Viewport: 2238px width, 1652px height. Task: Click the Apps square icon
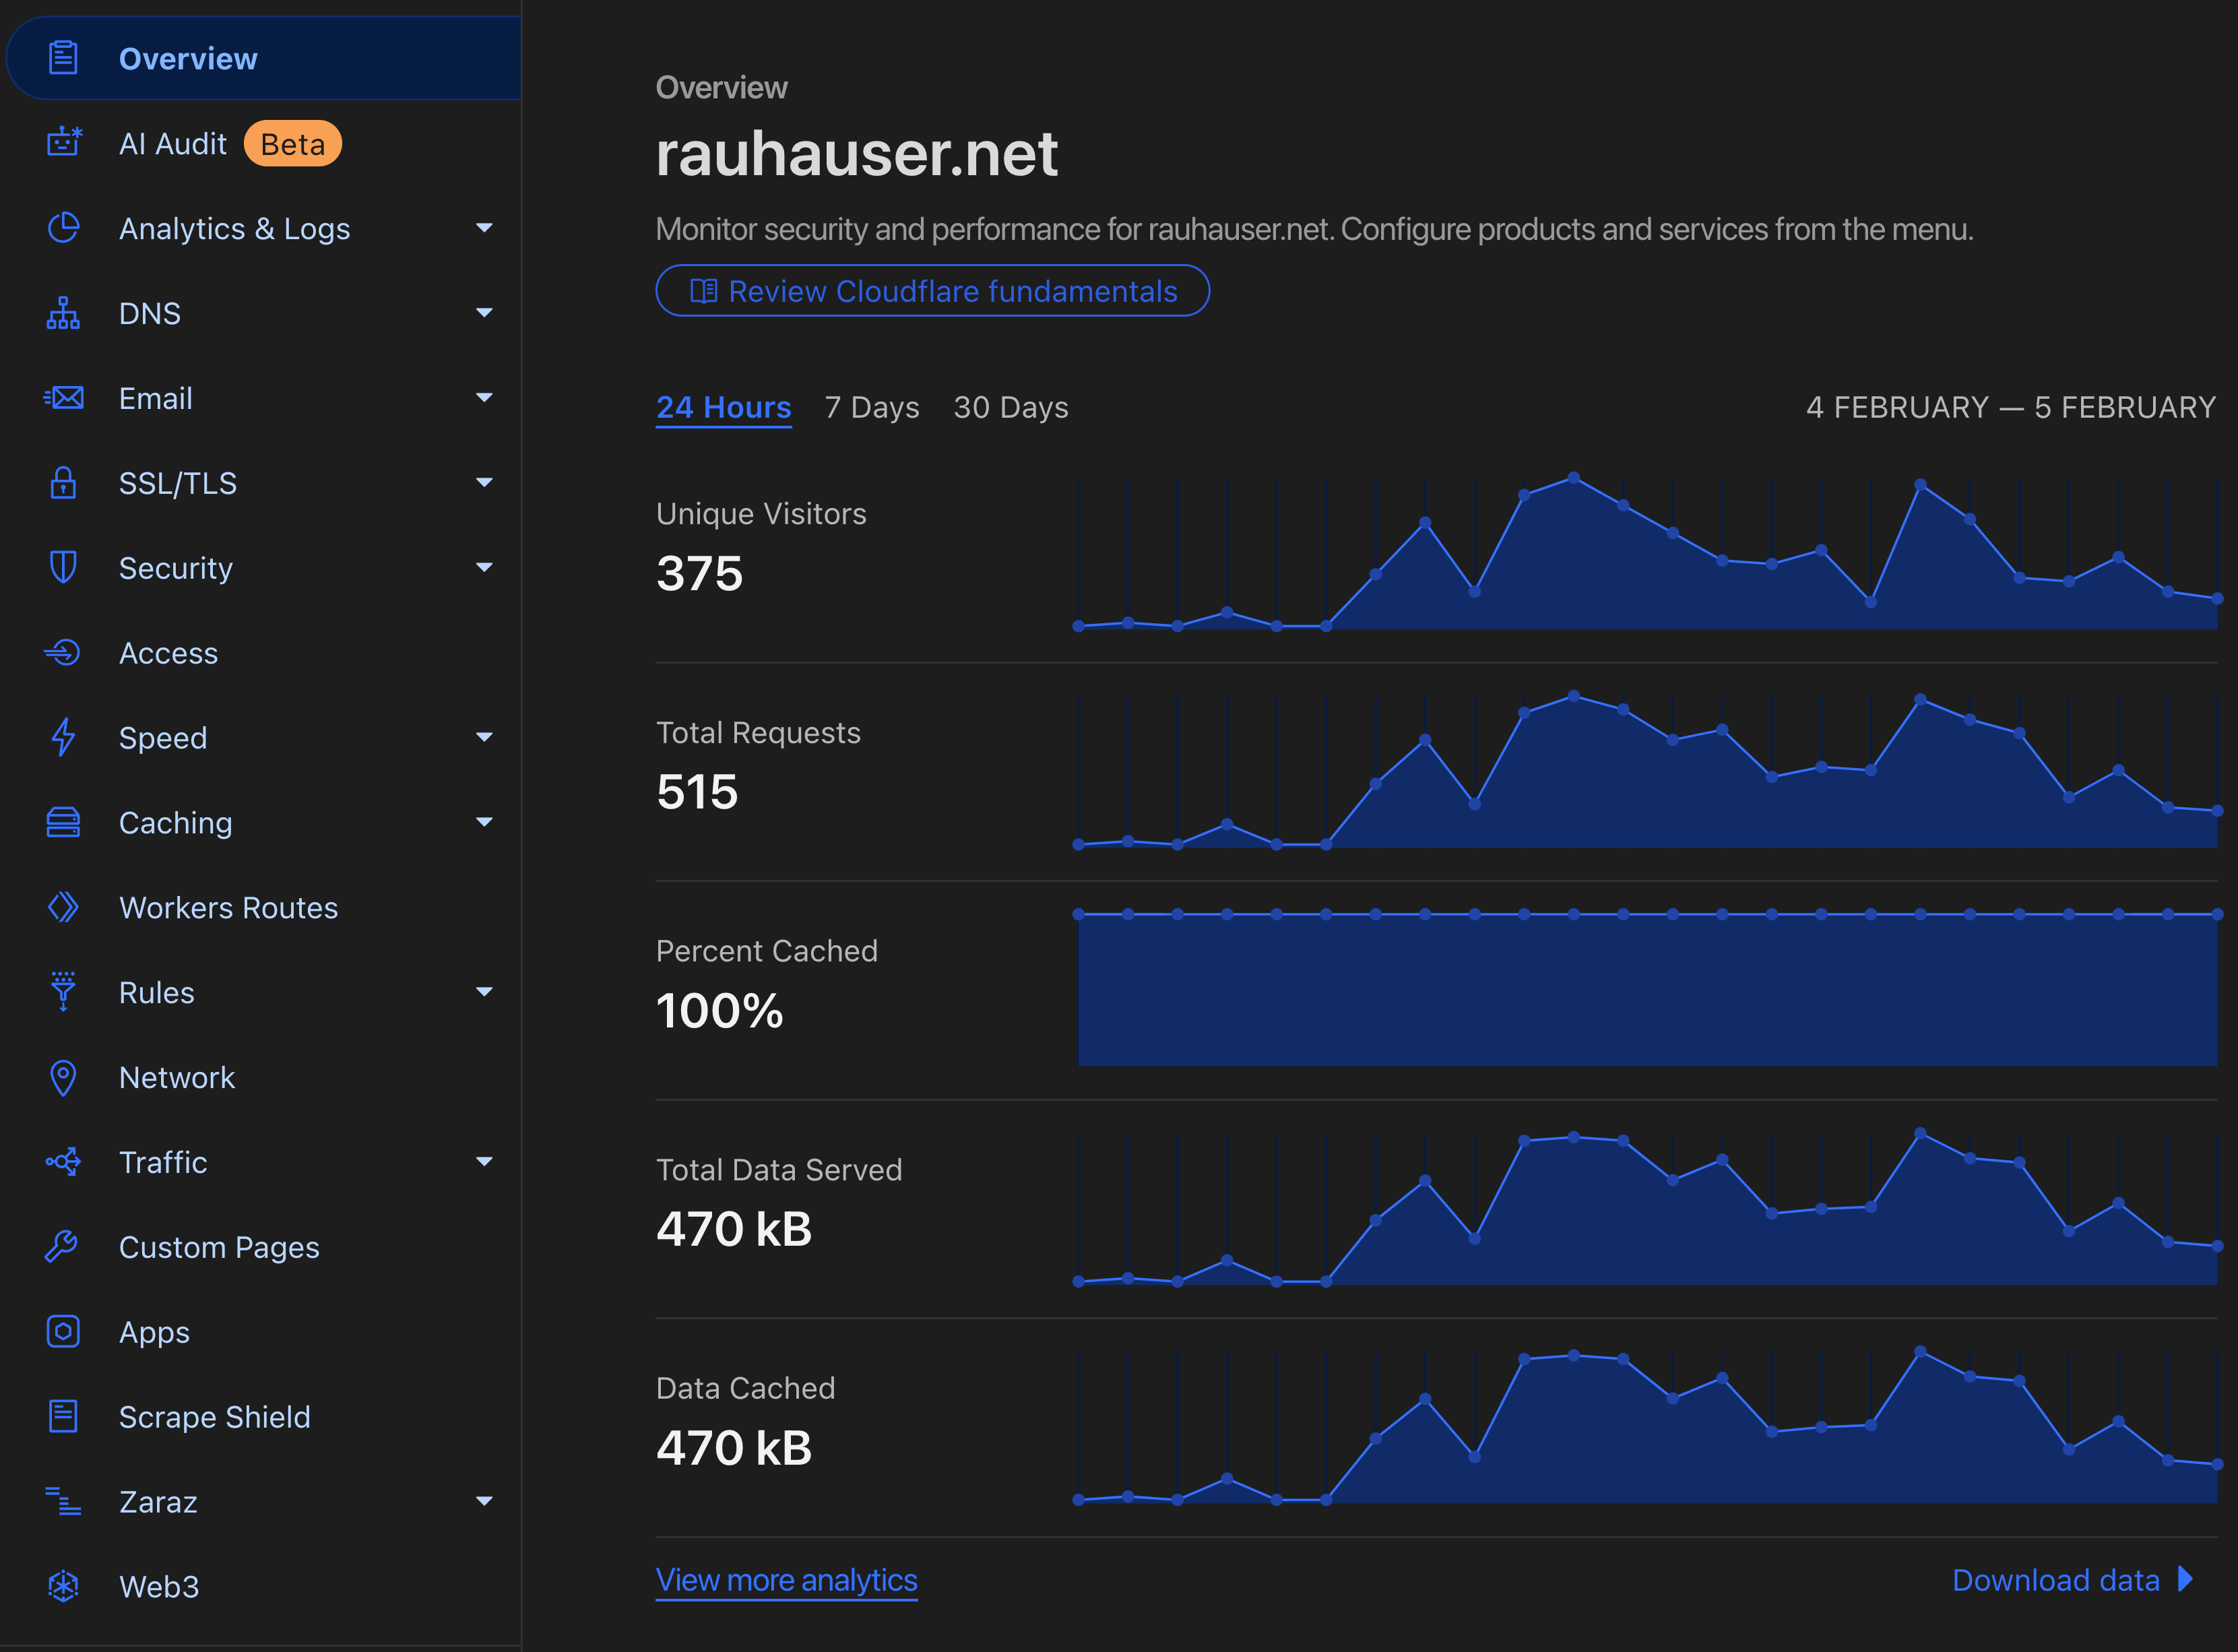tap(63, 1332)
